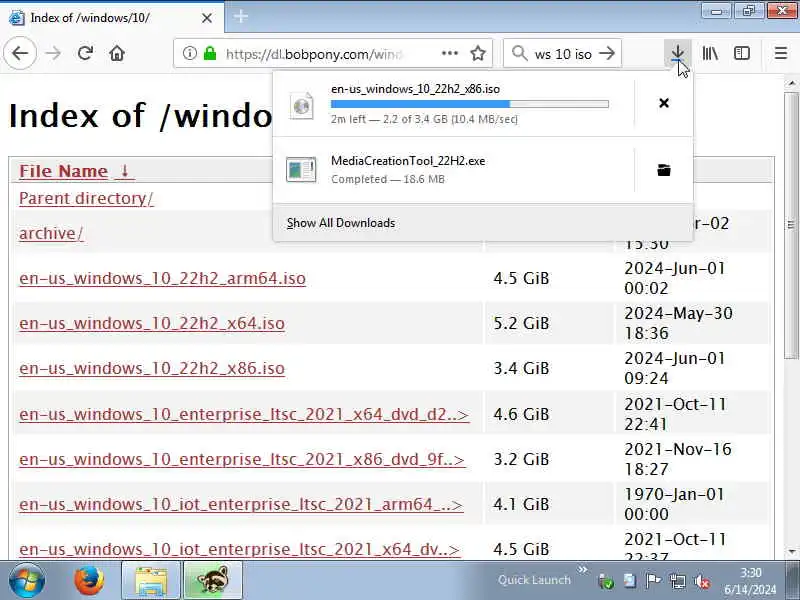Click scrollbar up arrow
This screenshot has height=600, width=800.
coord(791,83)
